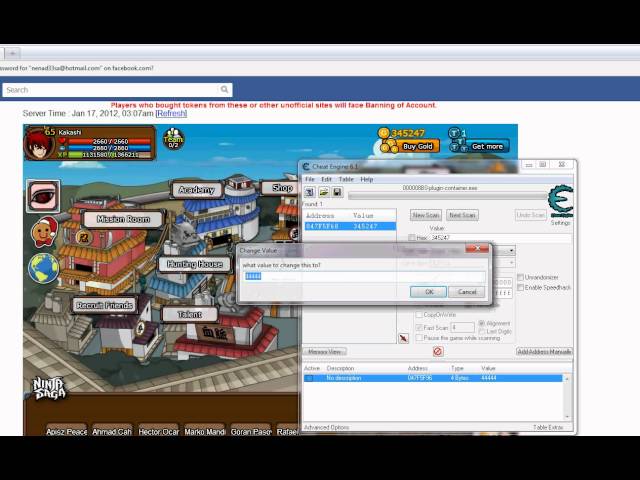This screenshot has width=640, height=480.
Task: Open the Table menu in Cheat Engine
Action: (346, 179)
